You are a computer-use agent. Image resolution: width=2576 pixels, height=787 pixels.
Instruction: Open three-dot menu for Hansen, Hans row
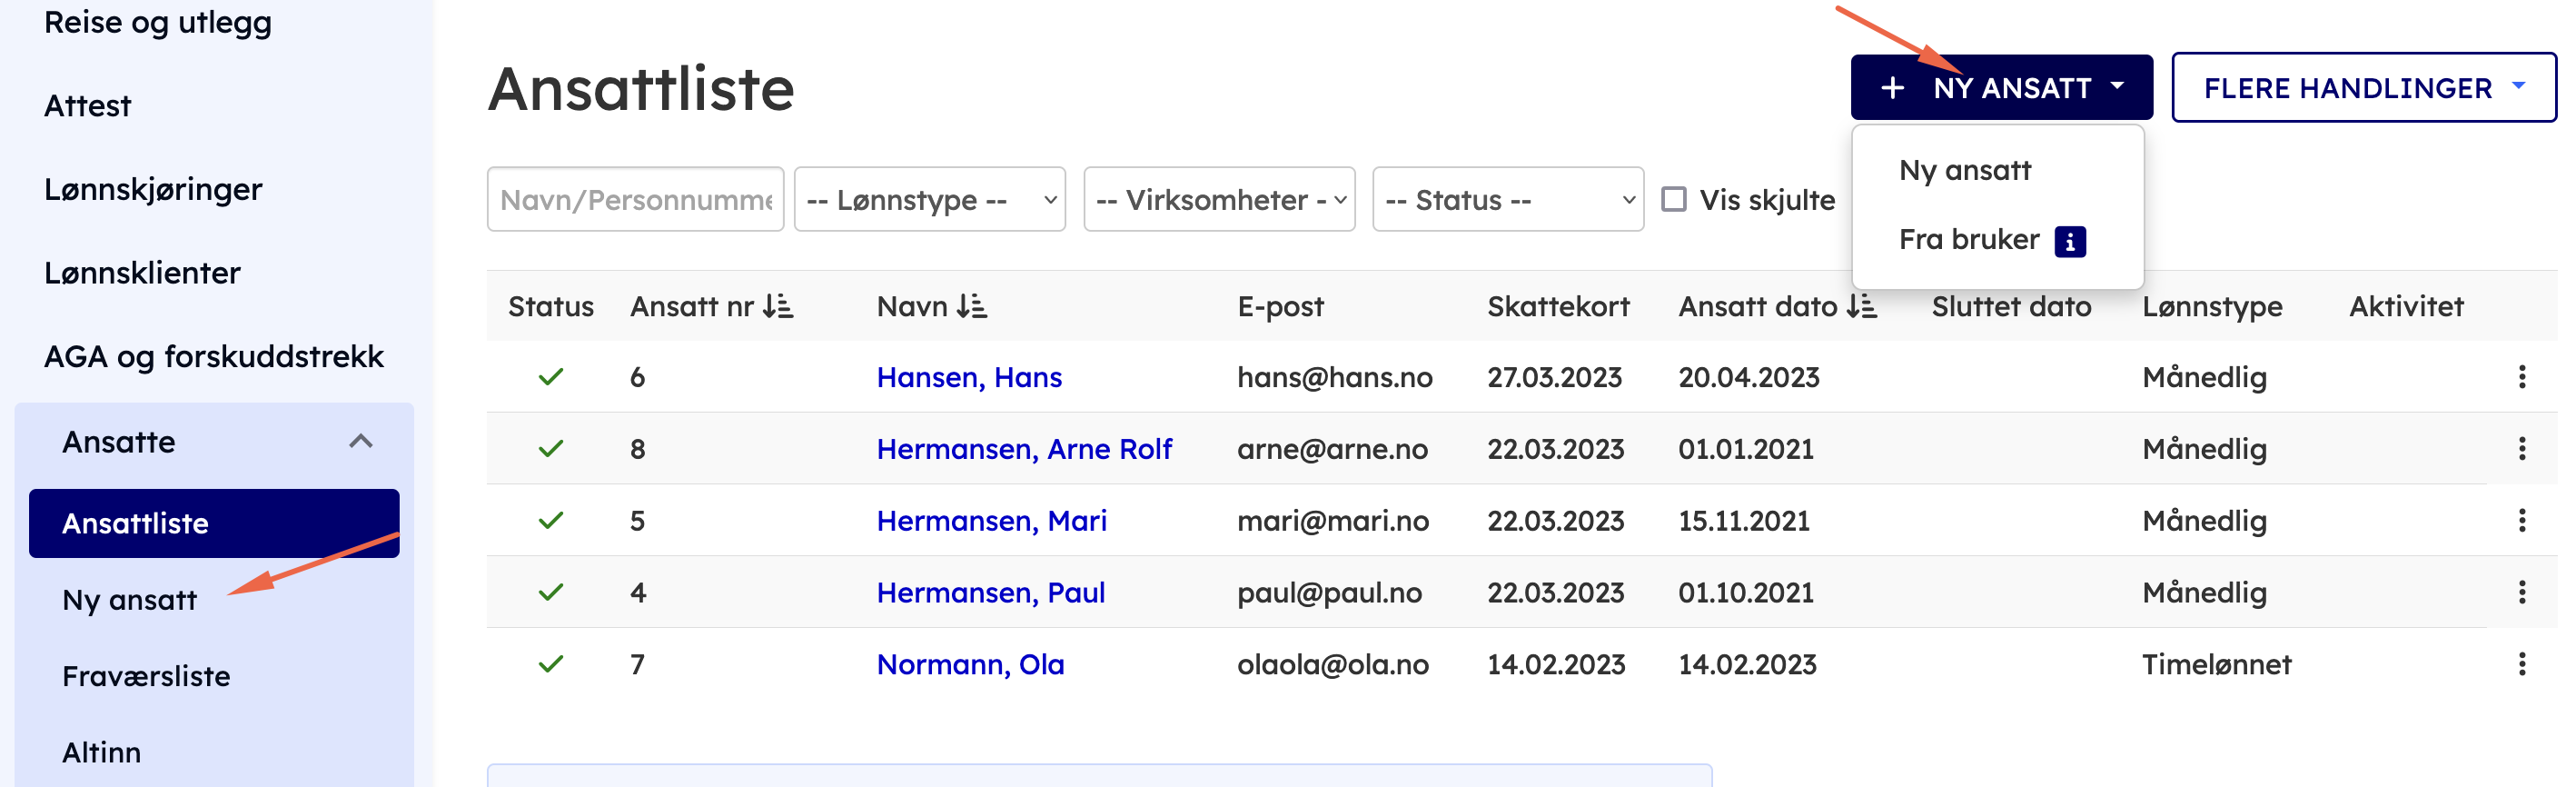(x=2521, y=377)
